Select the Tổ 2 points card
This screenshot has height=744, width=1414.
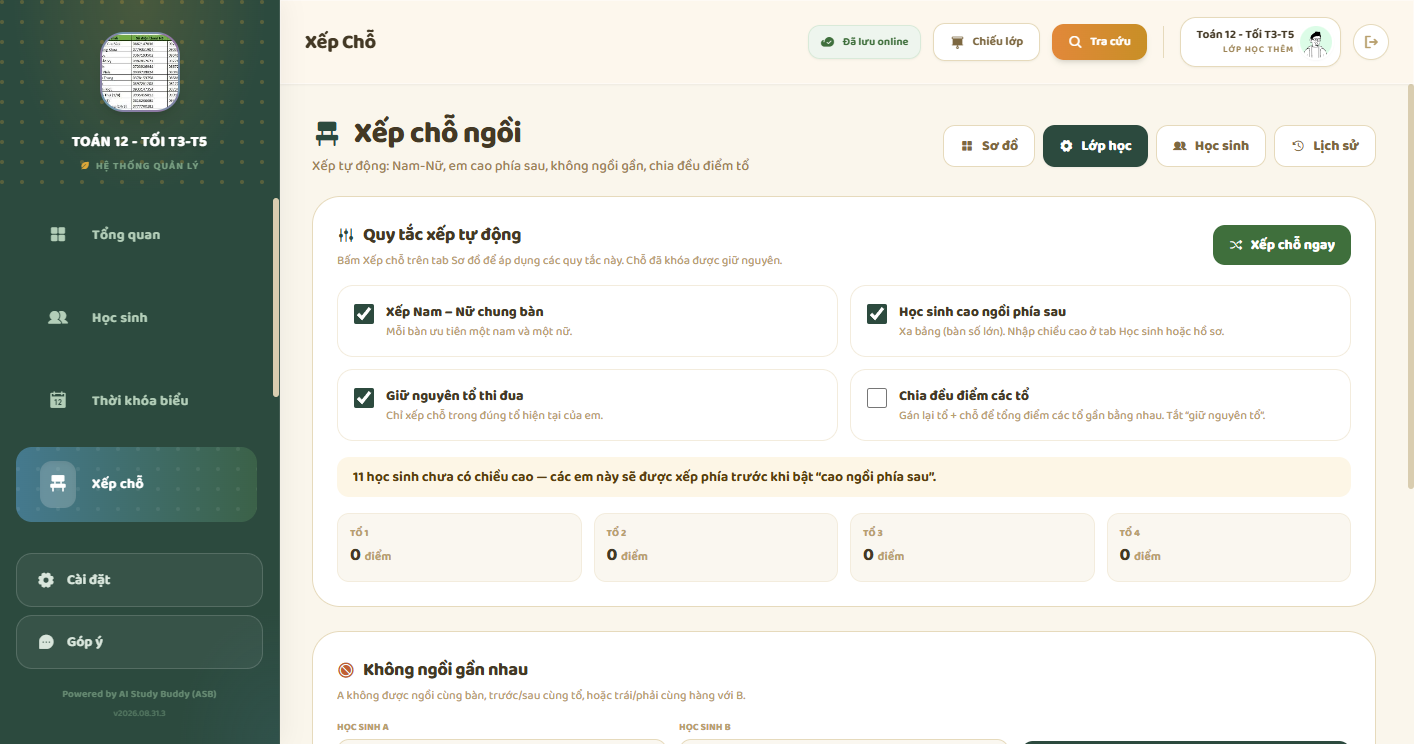click(716, 547)
